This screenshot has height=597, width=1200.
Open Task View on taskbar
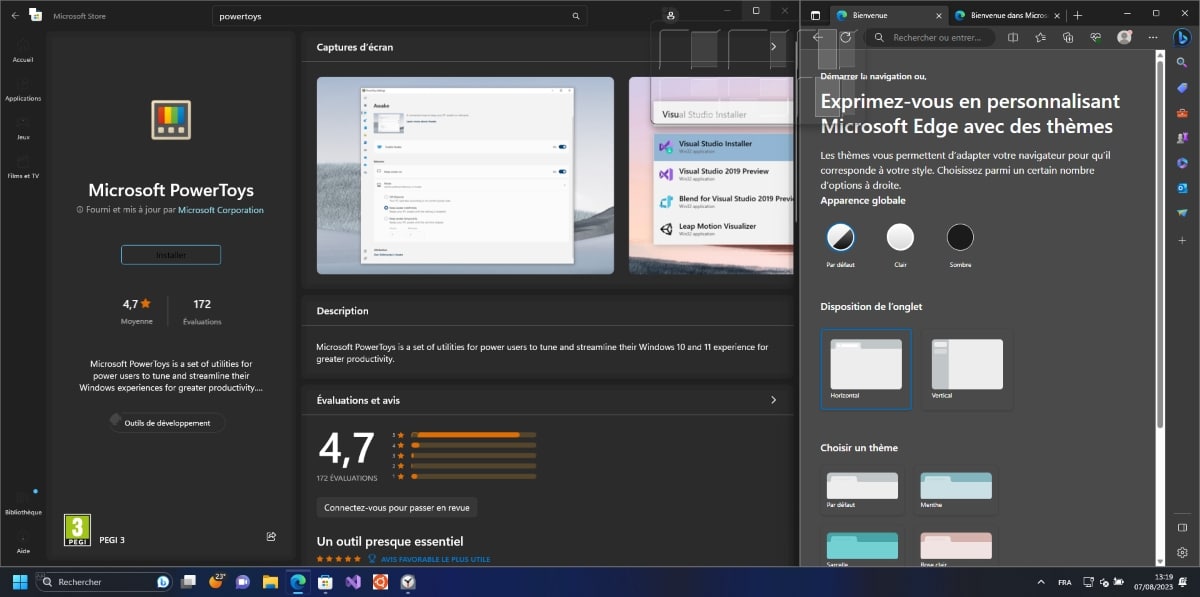click(187, 581)
